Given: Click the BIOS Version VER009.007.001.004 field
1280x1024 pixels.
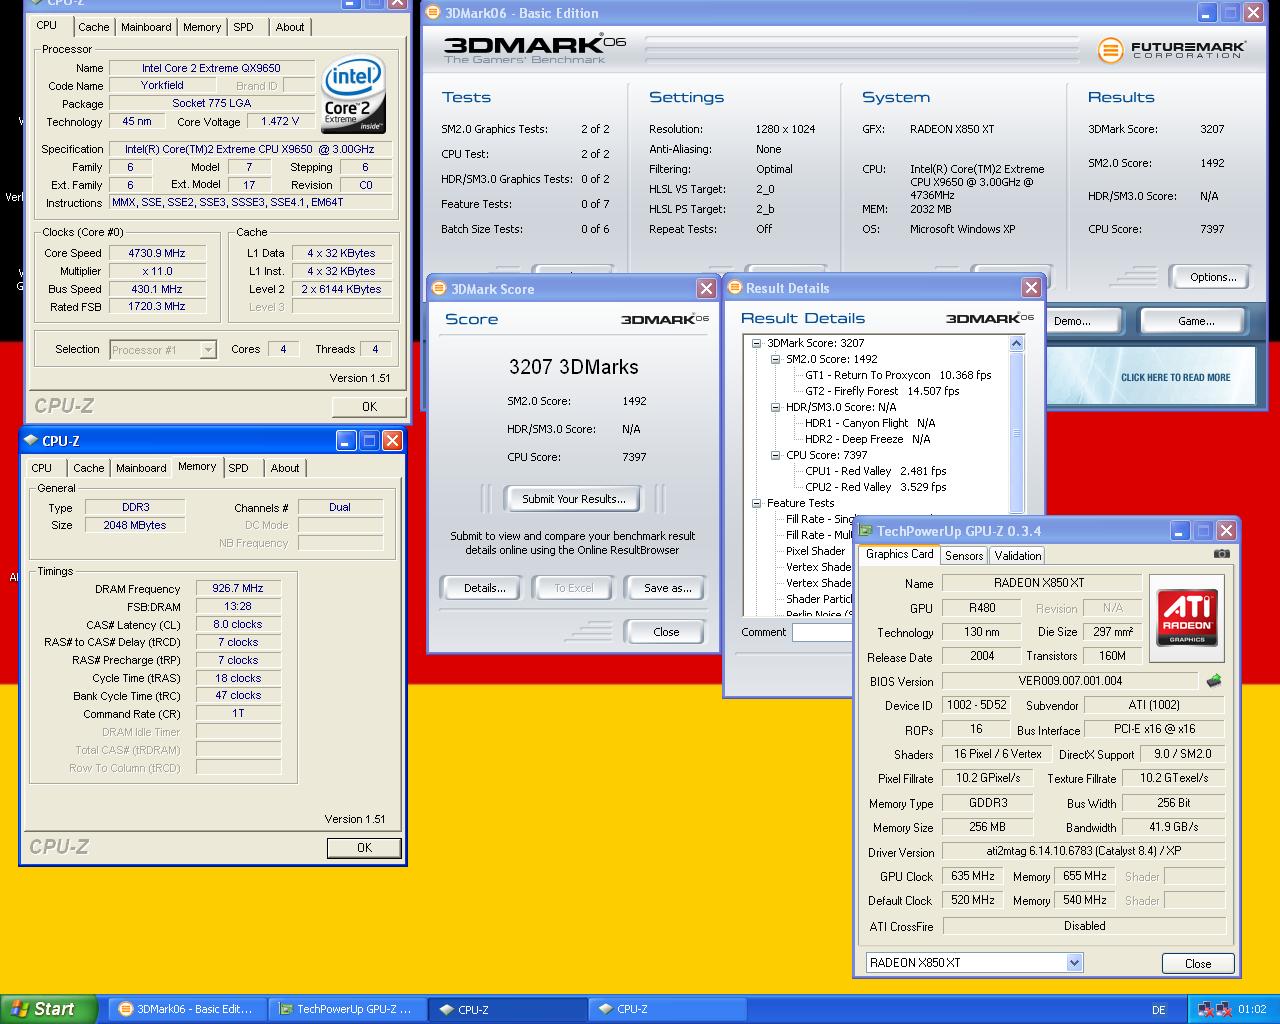Looking at the screenshot, I should [1071, 681].
